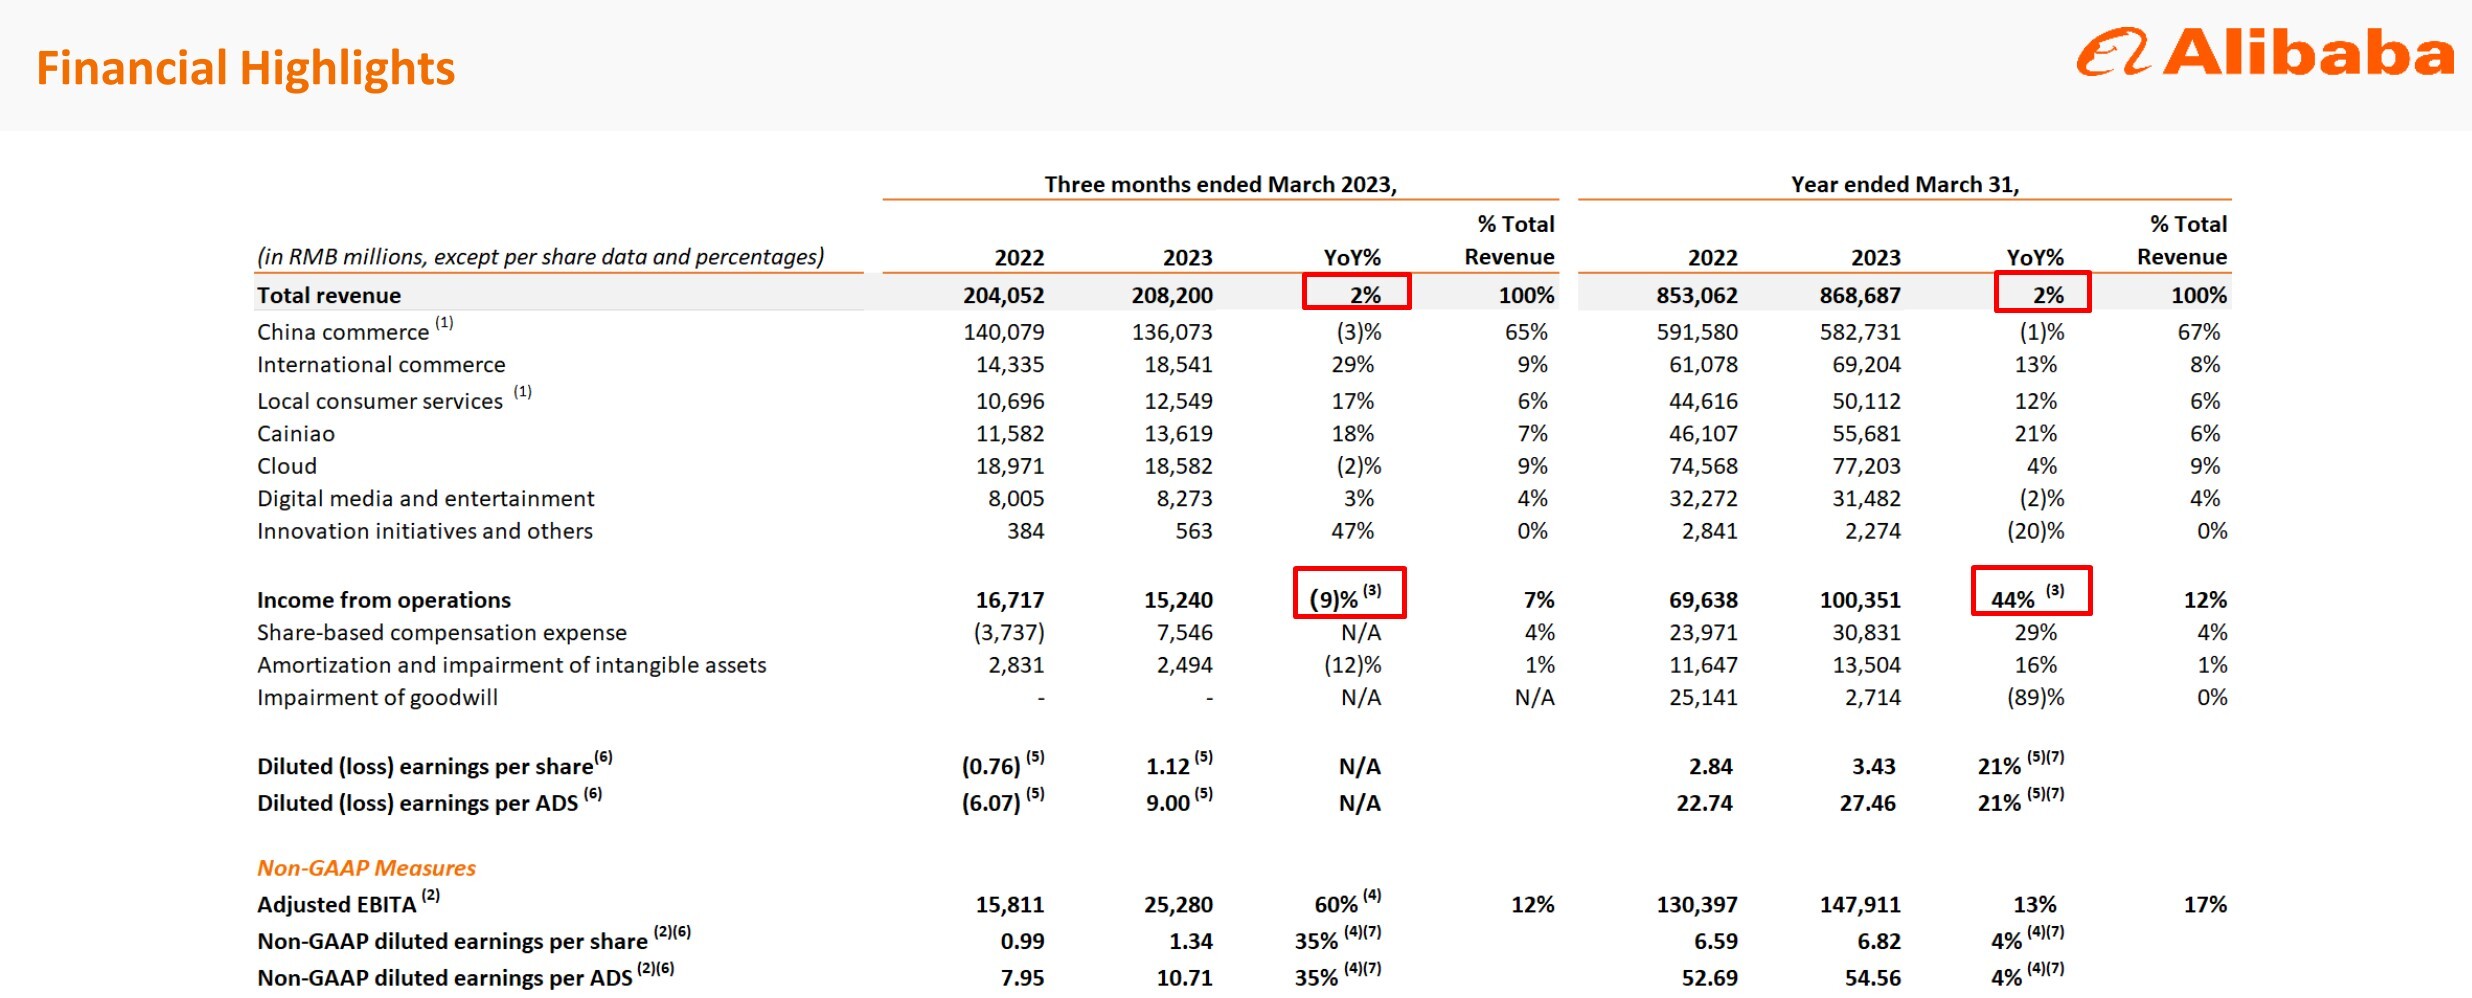Select goodwill impairment value 25,141
The width and height of the screenshot is (2472, 998).
(1703, 698)
